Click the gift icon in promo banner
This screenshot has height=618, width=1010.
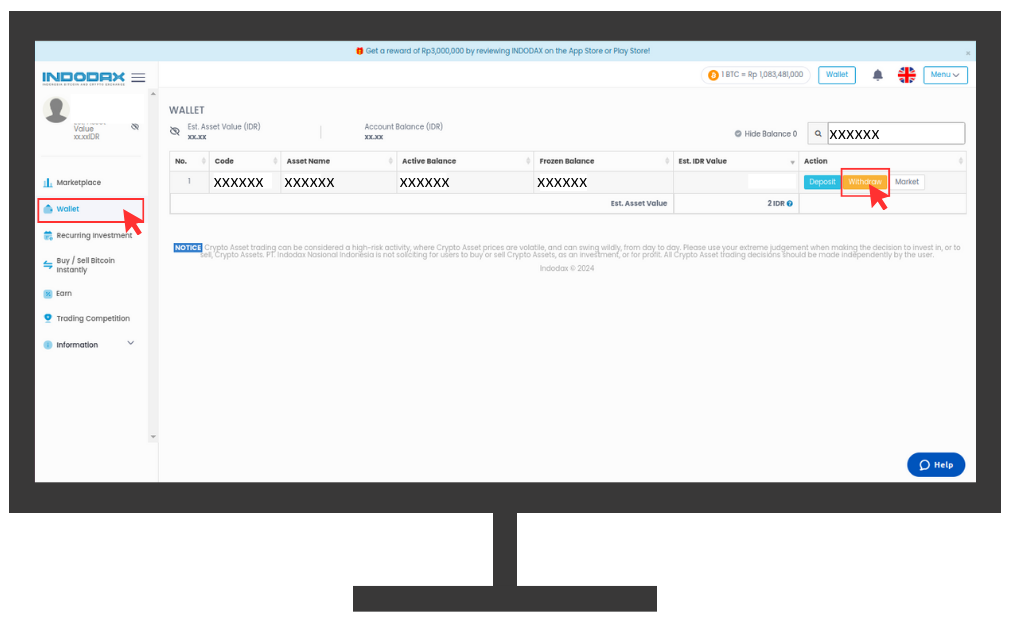point(359,51)
